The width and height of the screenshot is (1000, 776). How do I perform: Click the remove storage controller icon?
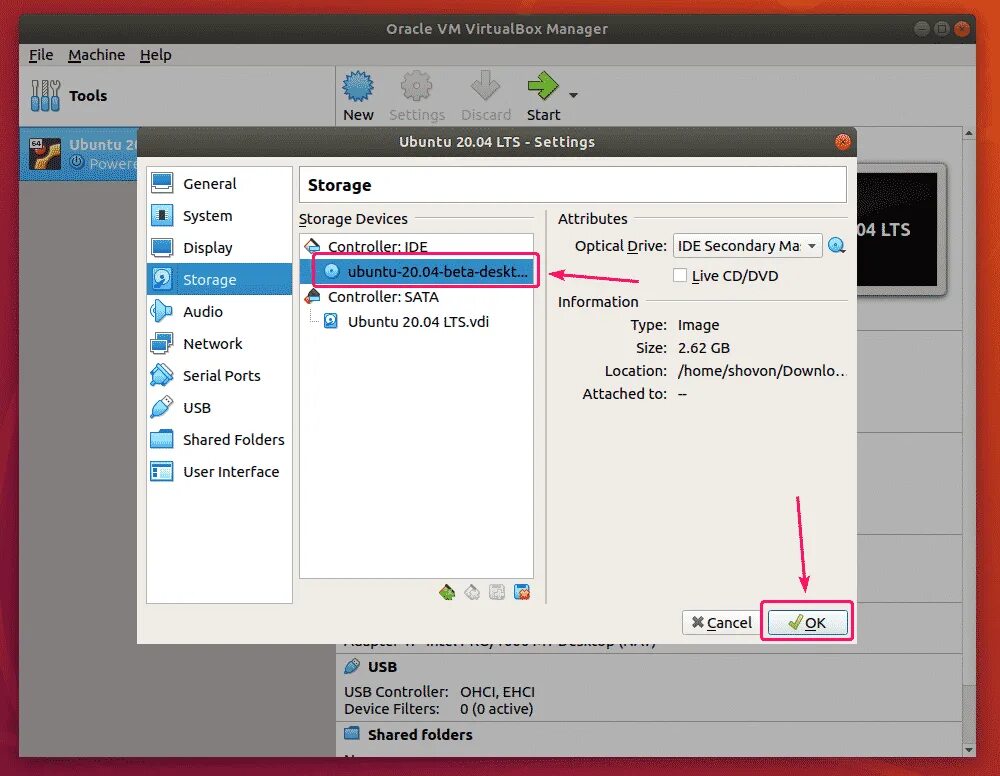[472, 592]
